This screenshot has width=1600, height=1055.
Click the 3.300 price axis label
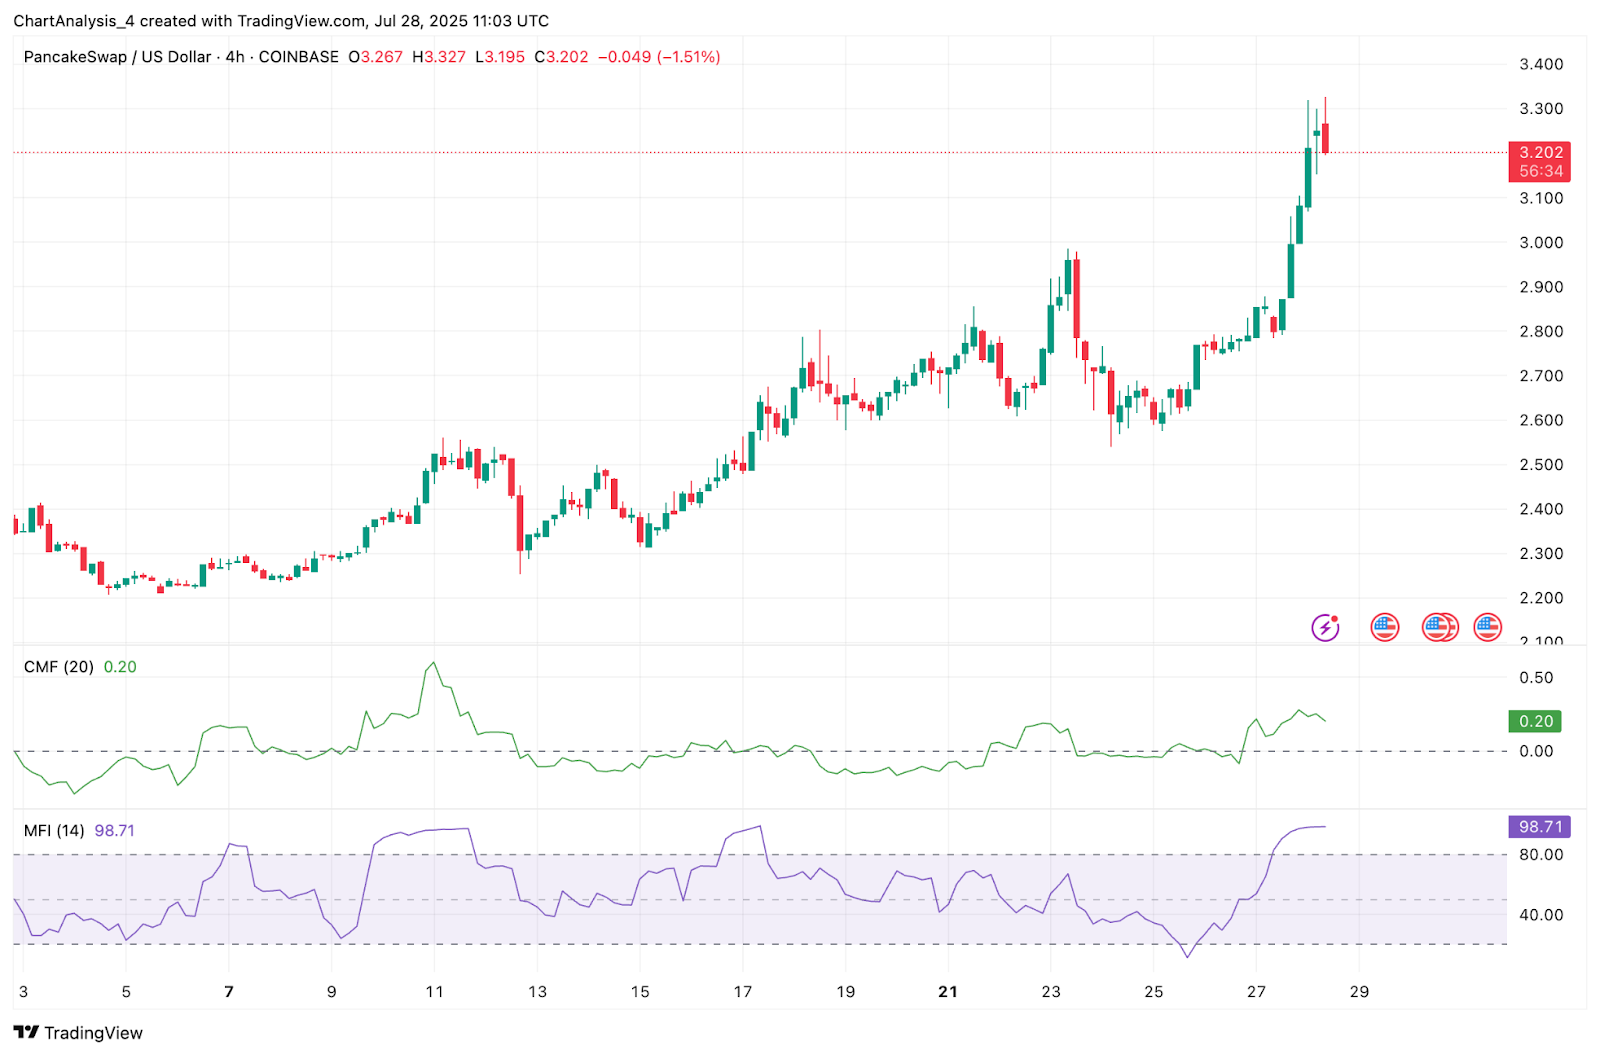(x=1541, y=109)
